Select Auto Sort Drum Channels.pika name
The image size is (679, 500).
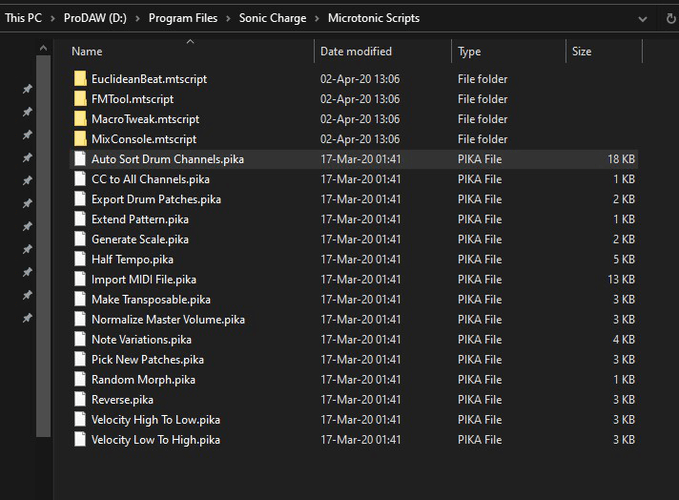167,159
